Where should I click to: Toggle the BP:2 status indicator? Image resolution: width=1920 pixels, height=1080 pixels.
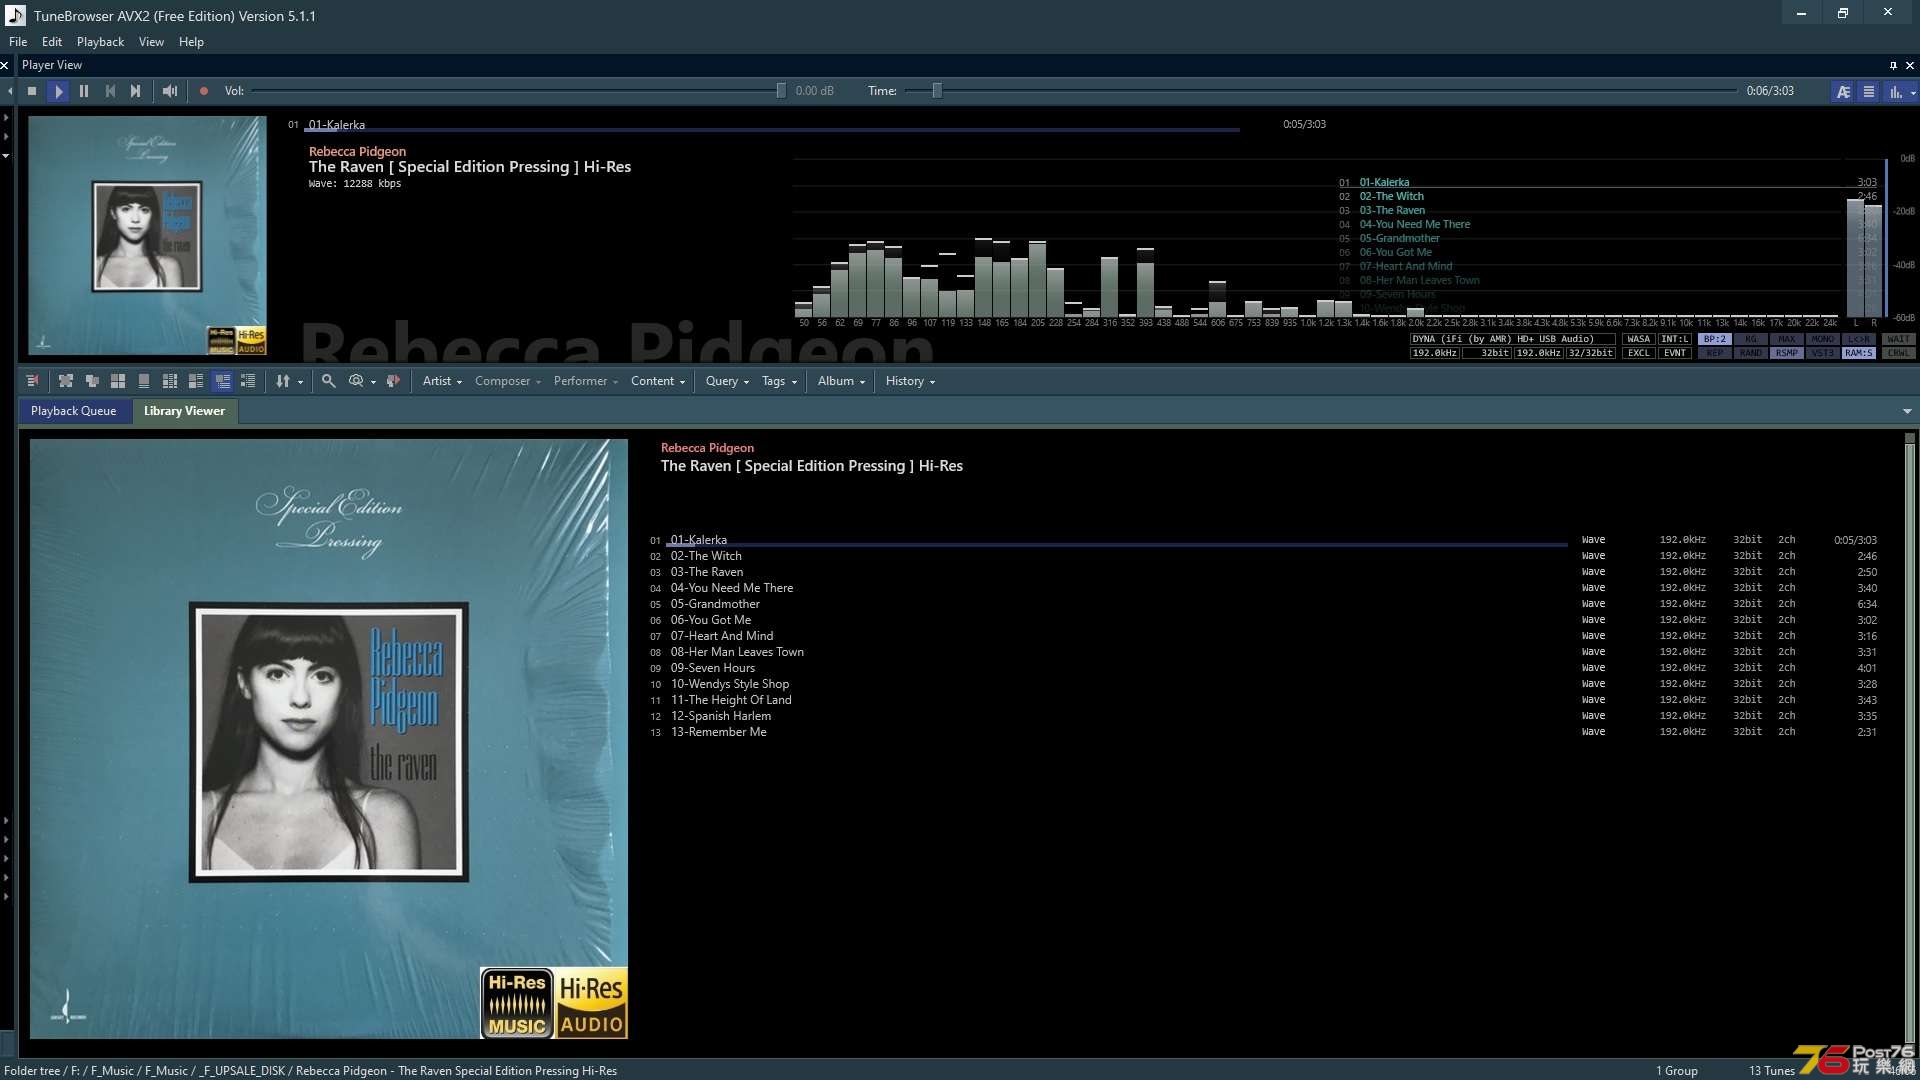tap(1715, 339)
